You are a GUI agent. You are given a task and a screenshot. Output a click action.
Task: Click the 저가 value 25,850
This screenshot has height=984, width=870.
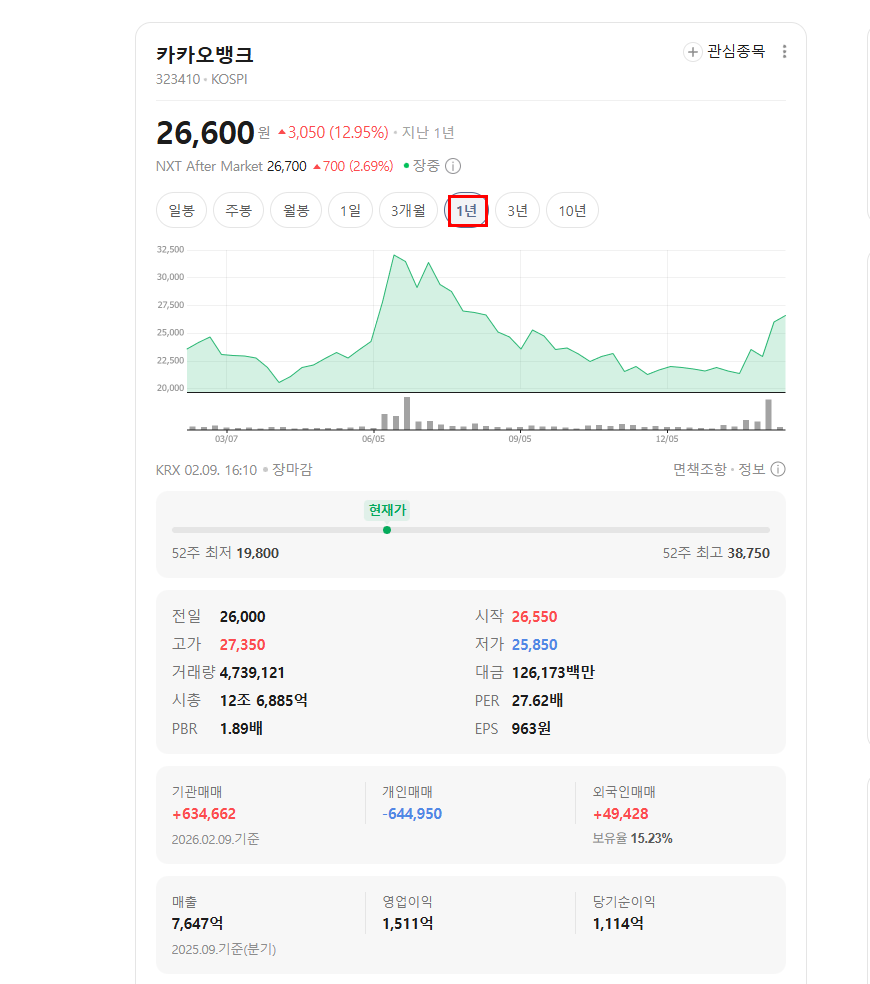point(534,644)
